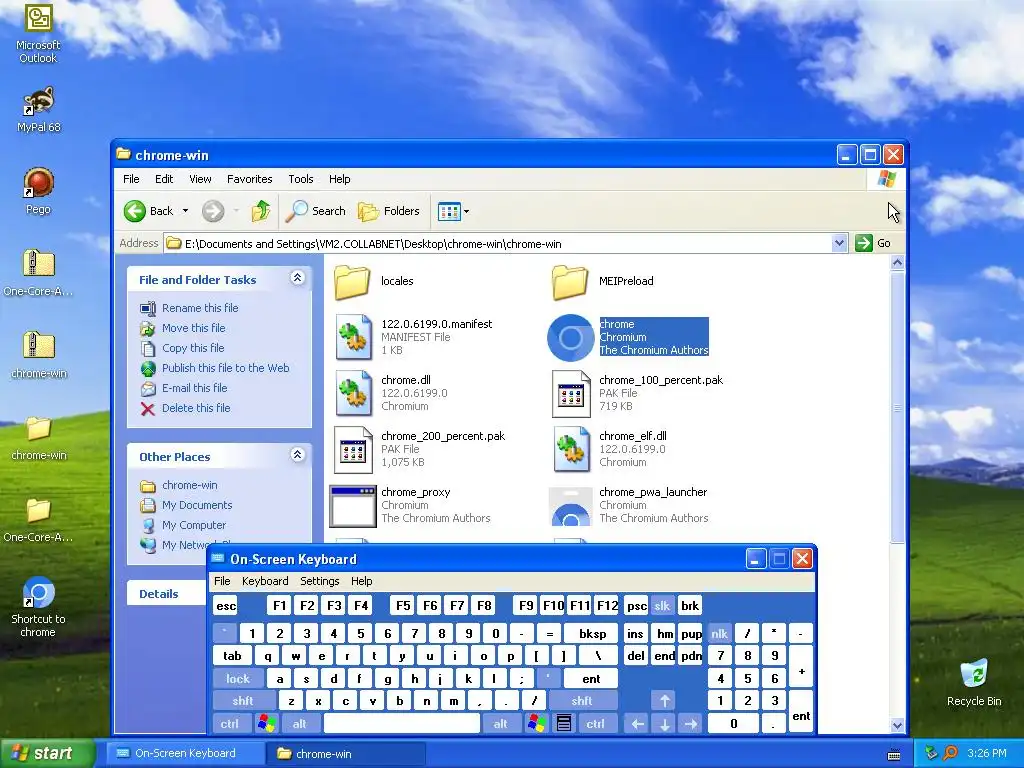Select chrome_200_percent.pak file
Image resolution: width=1024 pixels, height=768 pixels.
419,449
